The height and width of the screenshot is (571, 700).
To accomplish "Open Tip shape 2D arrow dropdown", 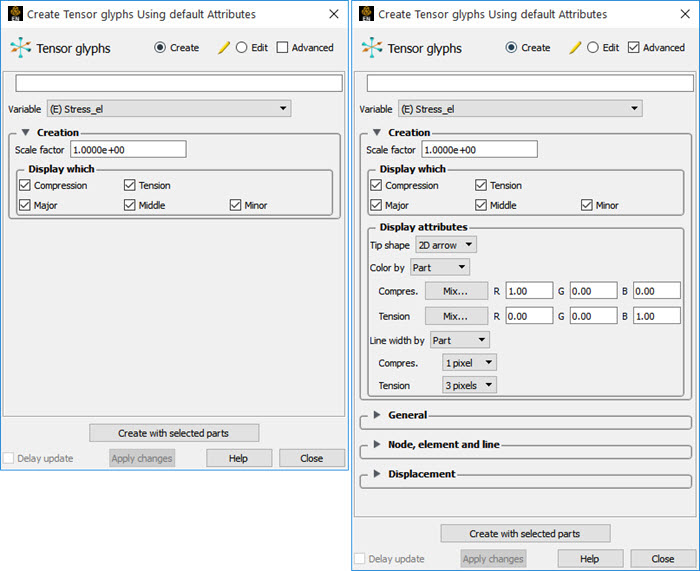I will coord(446,245).
